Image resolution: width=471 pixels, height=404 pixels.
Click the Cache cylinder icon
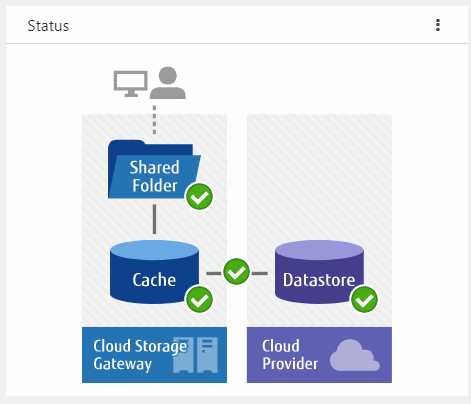pyautogui.click(x=154, y=272)
